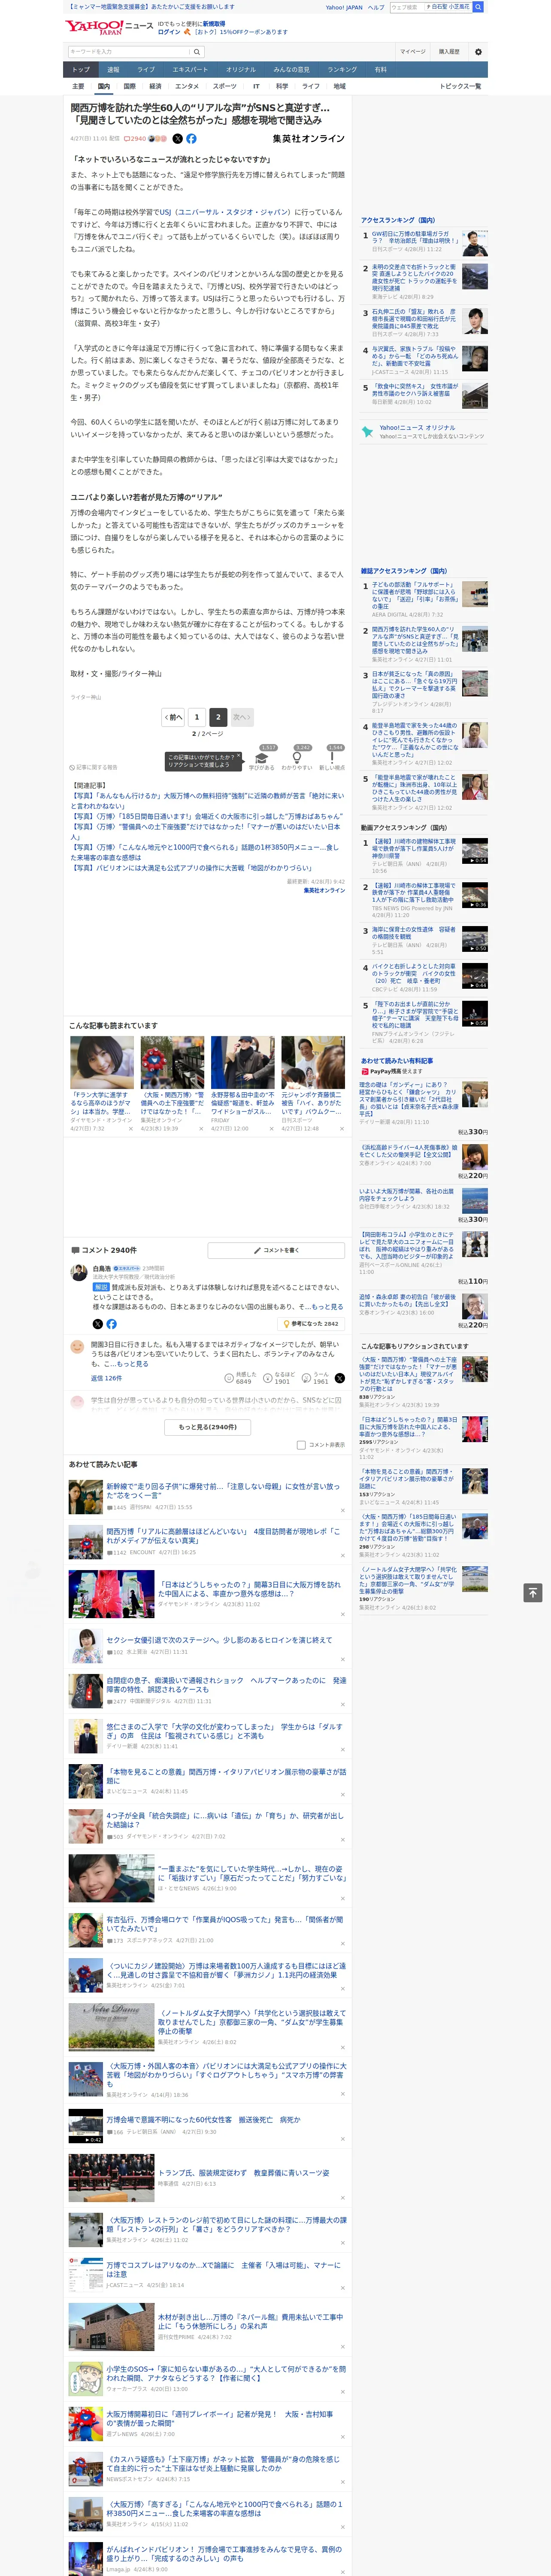Click 購入履歴 link
Viewport: 551px width, 2576px height.
449,52
